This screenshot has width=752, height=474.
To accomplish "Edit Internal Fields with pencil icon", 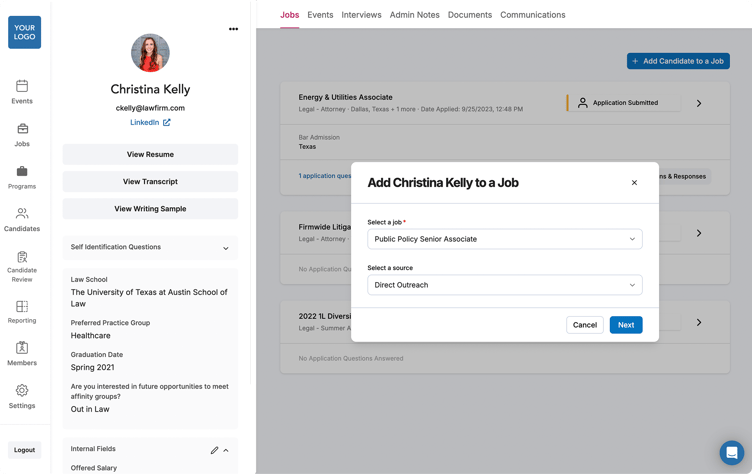I will 214,450.
